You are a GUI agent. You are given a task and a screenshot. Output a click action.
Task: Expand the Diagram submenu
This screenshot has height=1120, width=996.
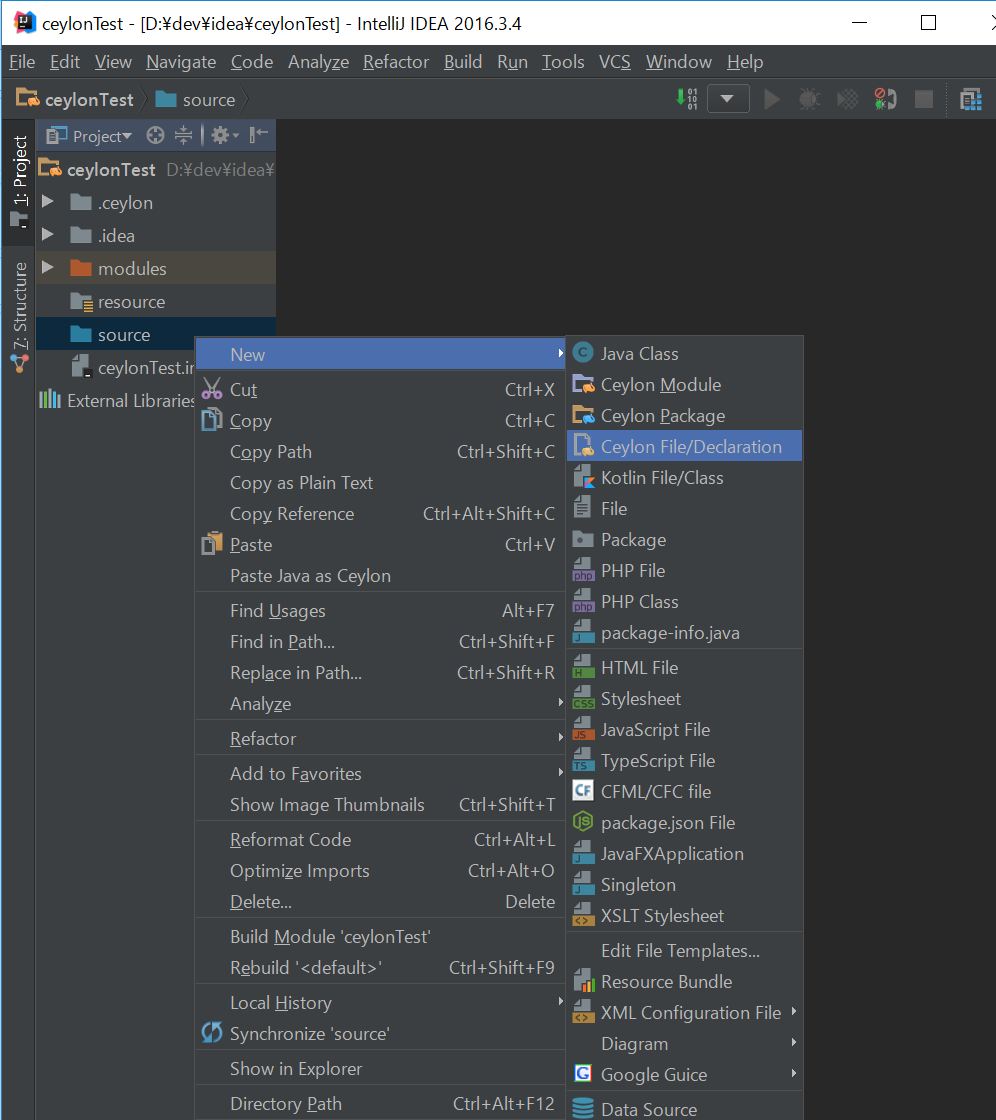click(684, 1044)
